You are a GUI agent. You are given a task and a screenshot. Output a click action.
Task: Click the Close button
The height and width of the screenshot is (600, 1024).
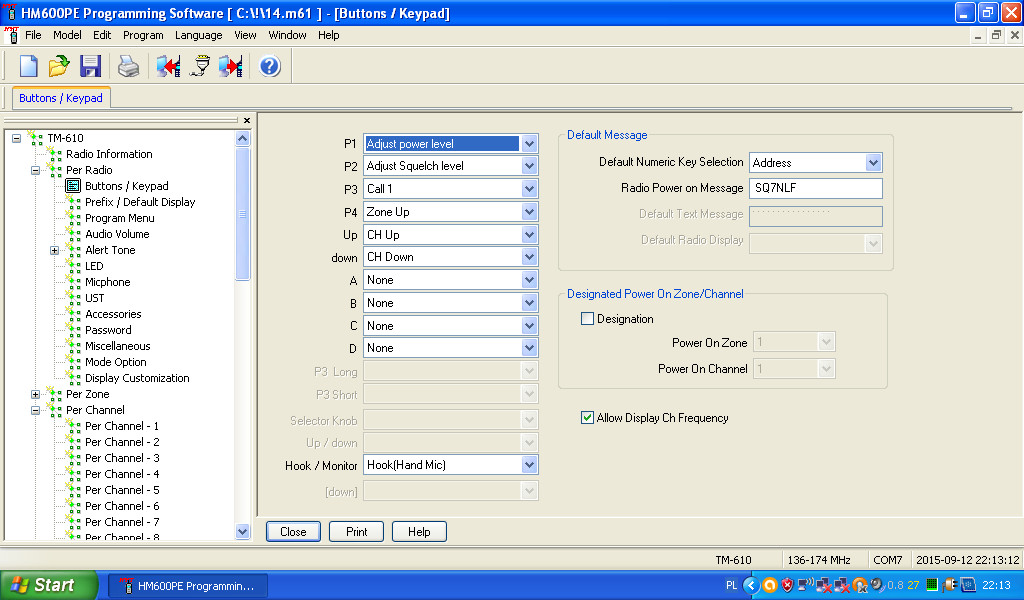[293, 531]
